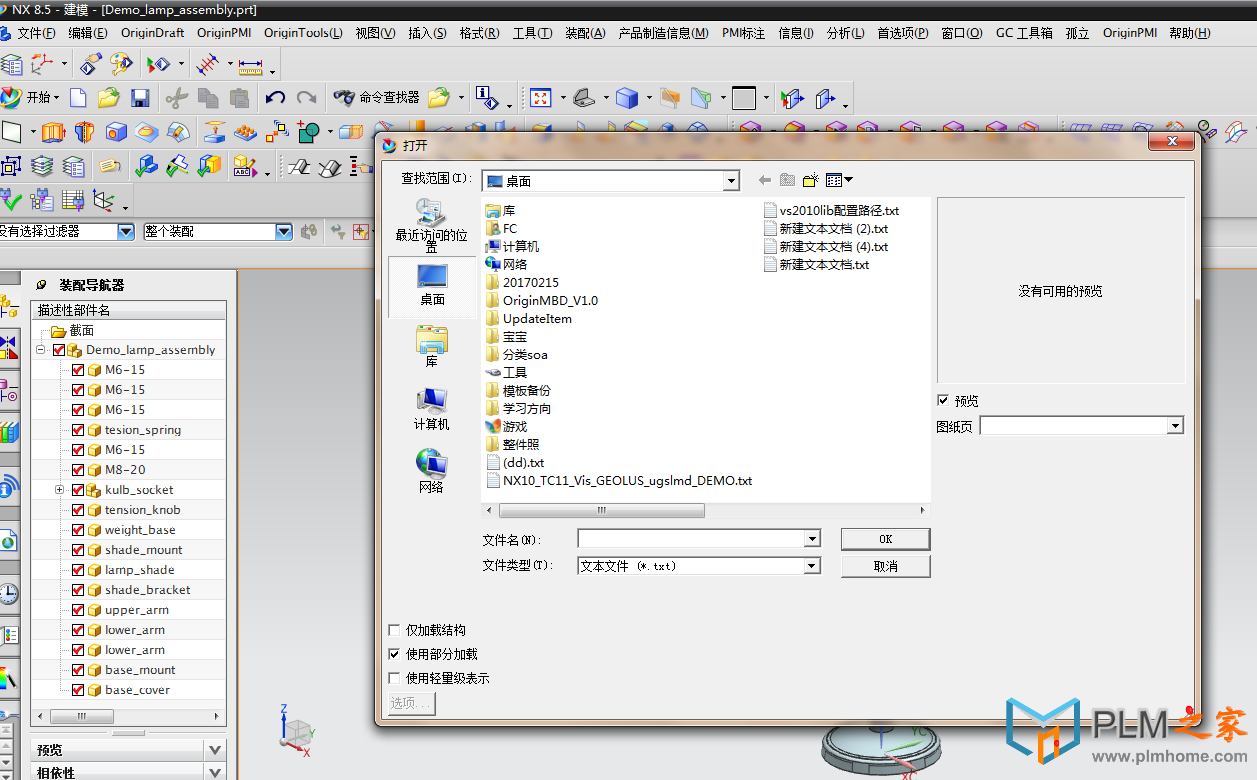Viewport: 1257px width, 780px height.
Task: Click the Copy icon in NX toolbar
Action: (x=208, y=97)
